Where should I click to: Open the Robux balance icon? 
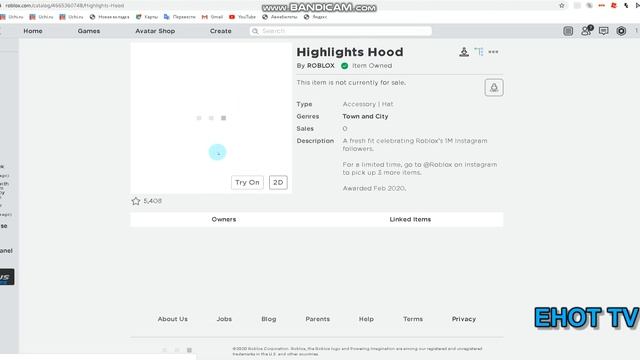coord(621,31)
